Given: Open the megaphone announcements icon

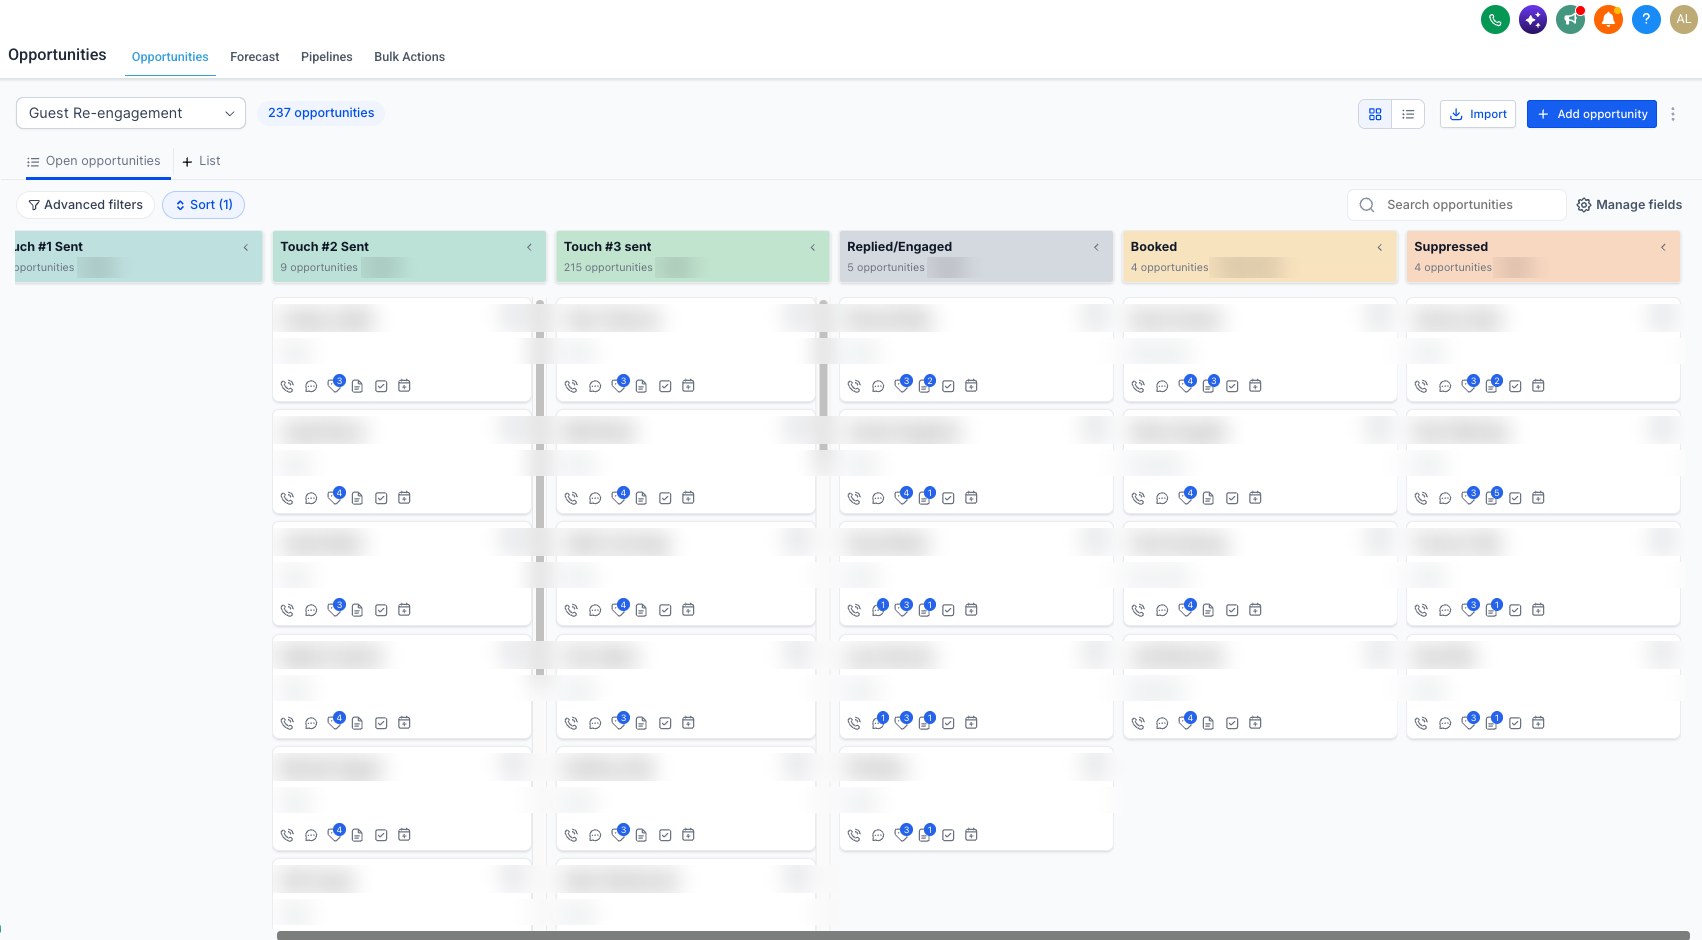Looking at the screenshot, I should [1571, 19].
